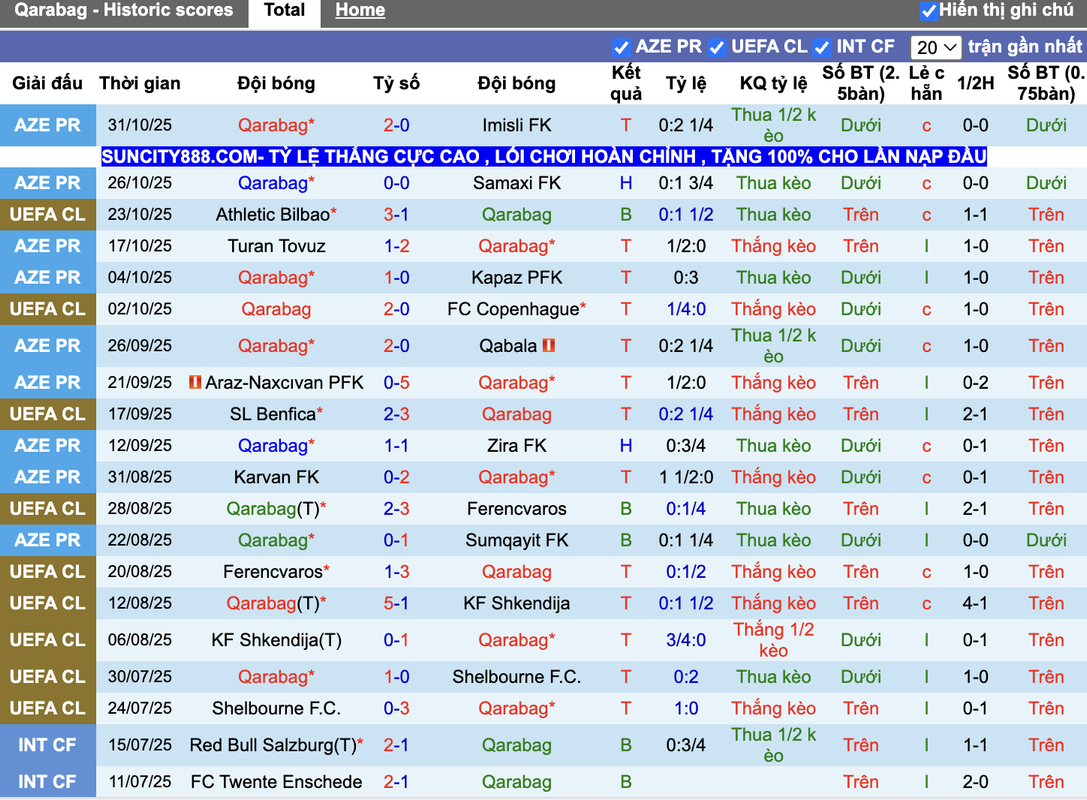
Task: Click the 2-0 half-time score on 11/07/25
Action: 975,782
